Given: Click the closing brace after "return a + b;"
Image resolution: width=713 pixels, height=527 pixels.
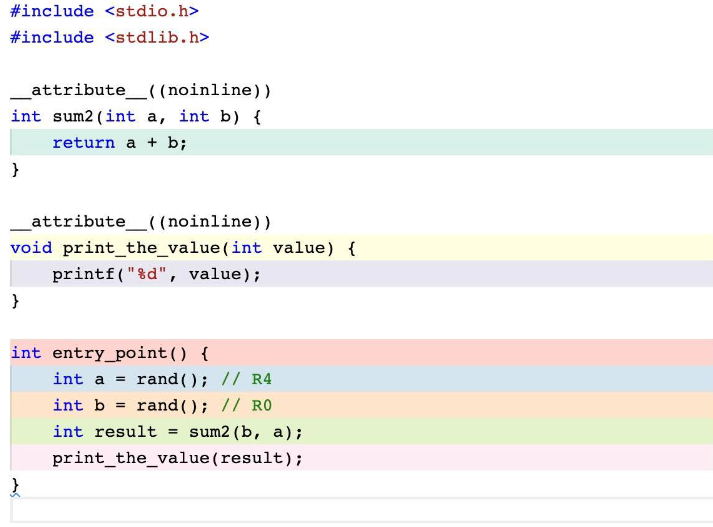Looking at the screenshot, I should 15,169.
